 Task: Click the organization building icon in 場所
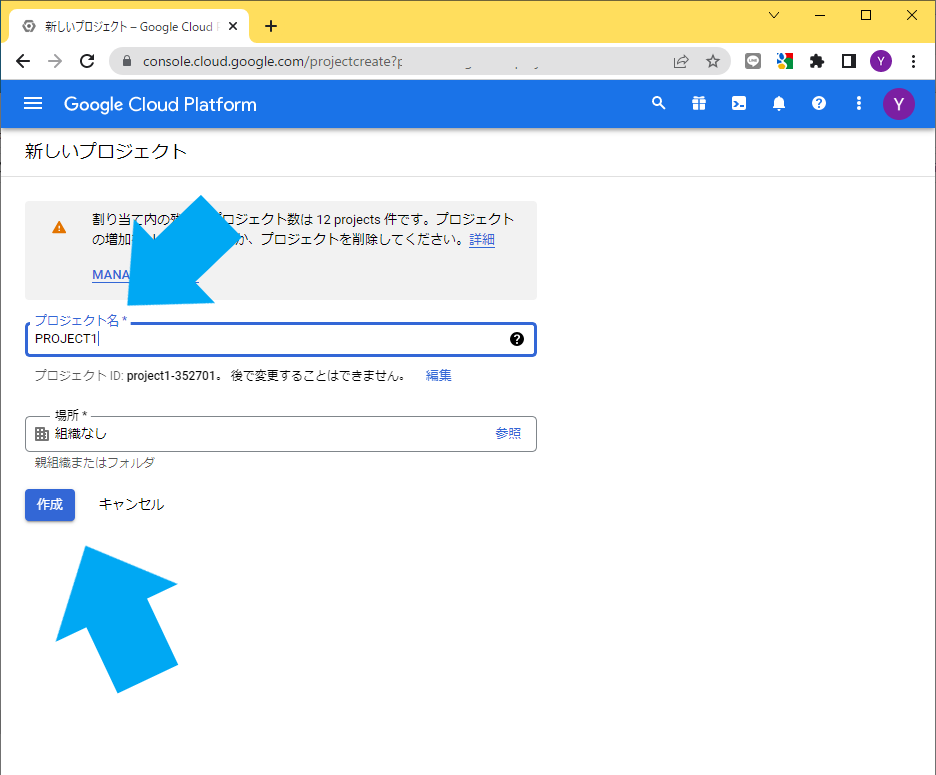[x=42, y=434]
